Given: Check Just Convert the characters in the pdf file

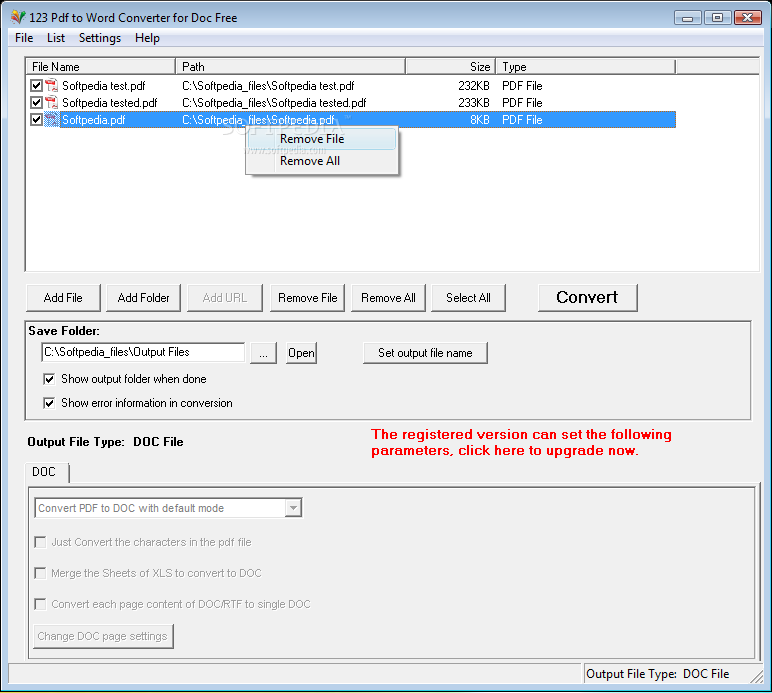Looking at the screenshot, I should point(40,542).
